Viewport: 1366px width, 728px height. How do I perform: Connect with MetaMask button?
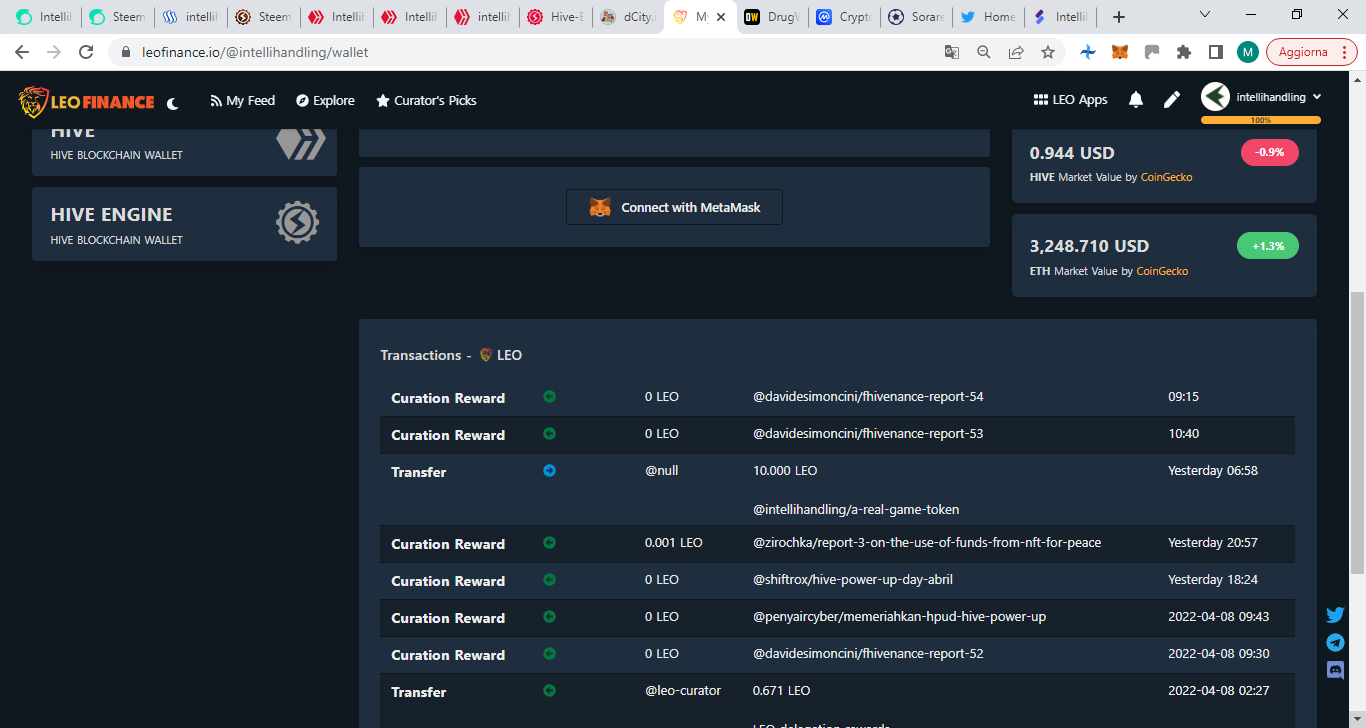674,207
